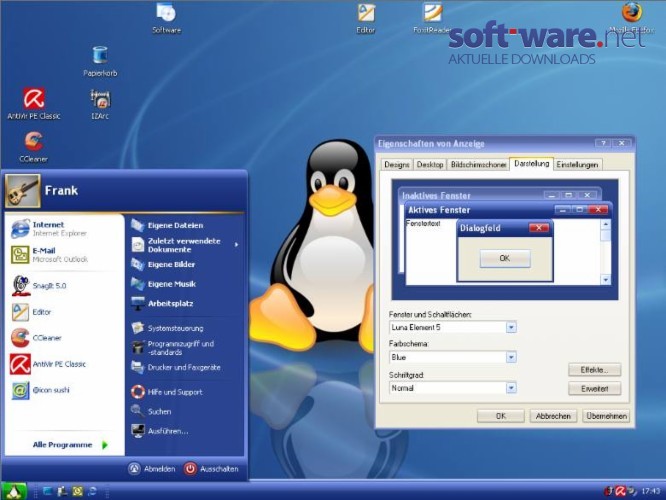The height and width of the screenshot is (500, 666).
Task: Expand Zuletzt verwendete Dokumente submenu
Action: pos(185,245)
